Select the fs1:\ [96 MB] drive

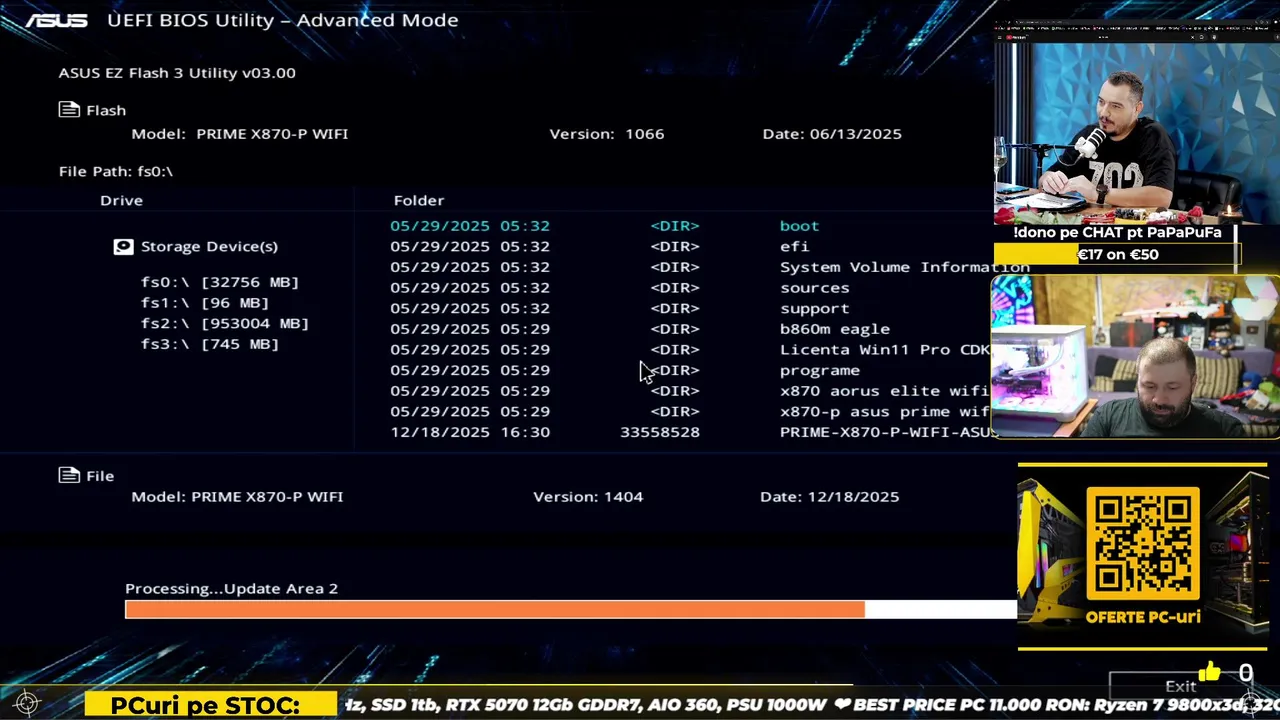coord(205,302)
